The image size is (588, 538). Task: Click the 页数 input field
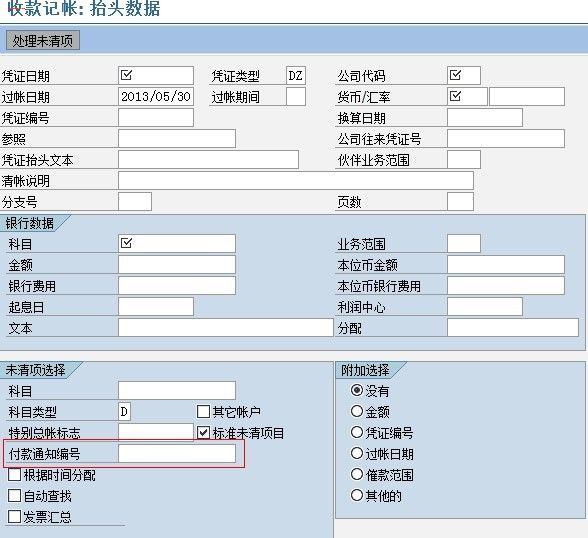[460, 201]
